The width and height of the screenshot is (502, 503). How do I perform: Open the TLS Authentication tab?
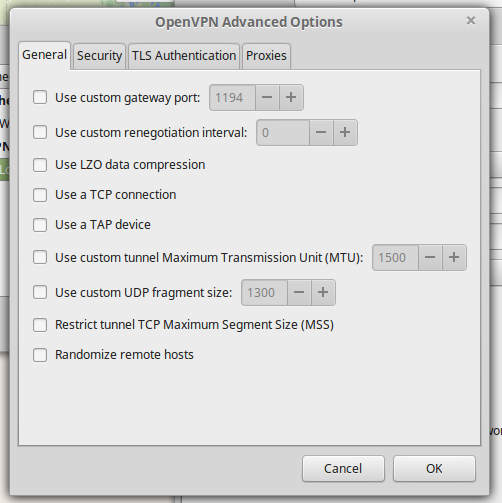click(184, 56)
